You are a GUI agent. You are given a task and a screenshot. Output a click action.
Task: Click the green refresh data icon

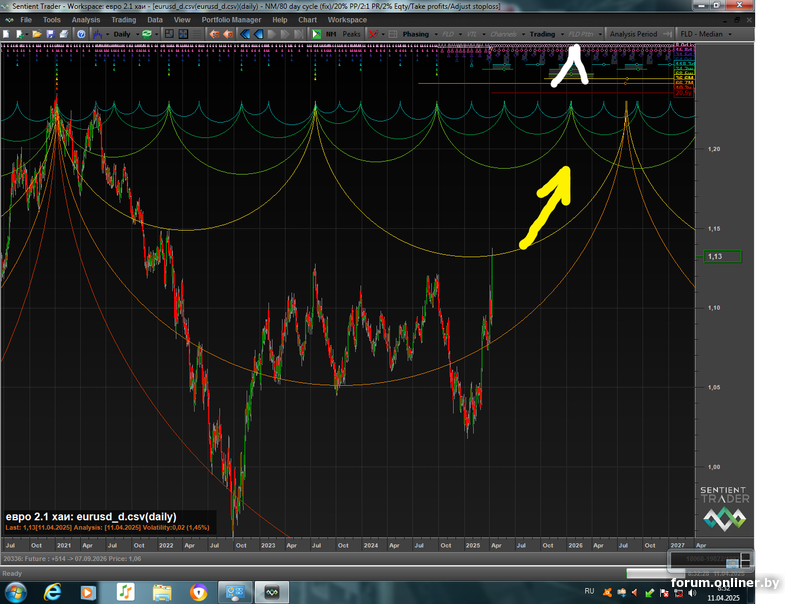click(x=147, y=34)
